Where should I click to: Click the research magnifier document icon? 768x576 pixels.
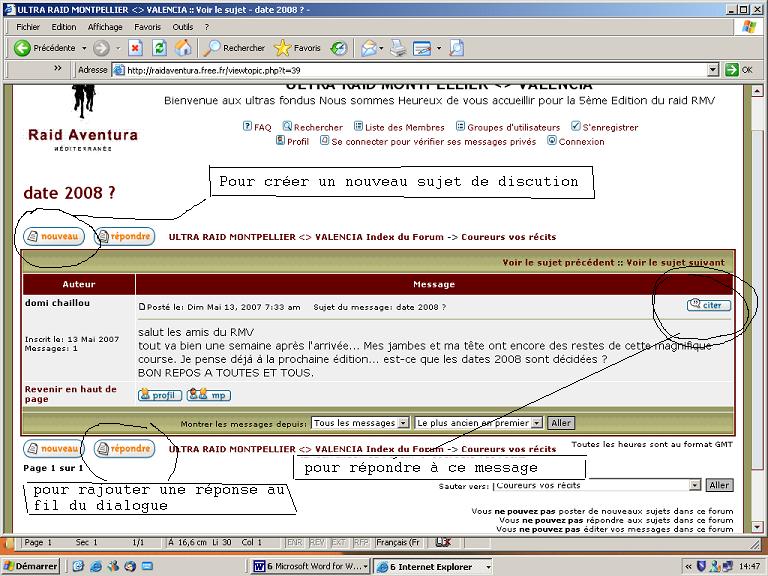click(x=456, y=48)
